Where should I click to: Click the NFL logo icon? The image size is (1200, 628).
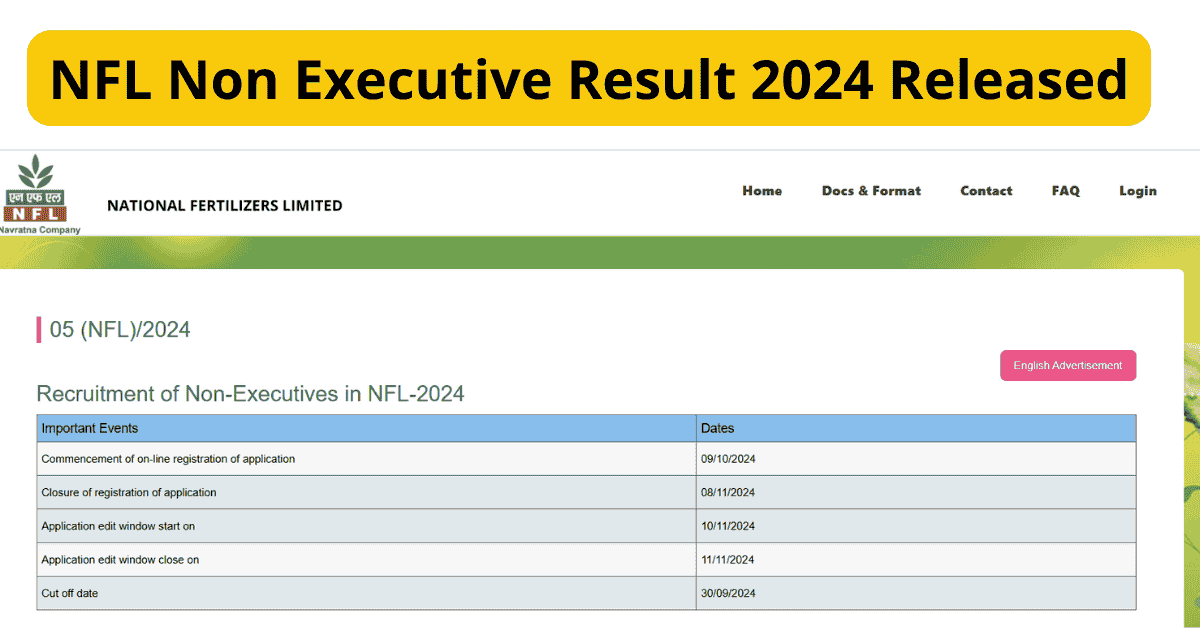pyautogui.click(x=36, y=188)
